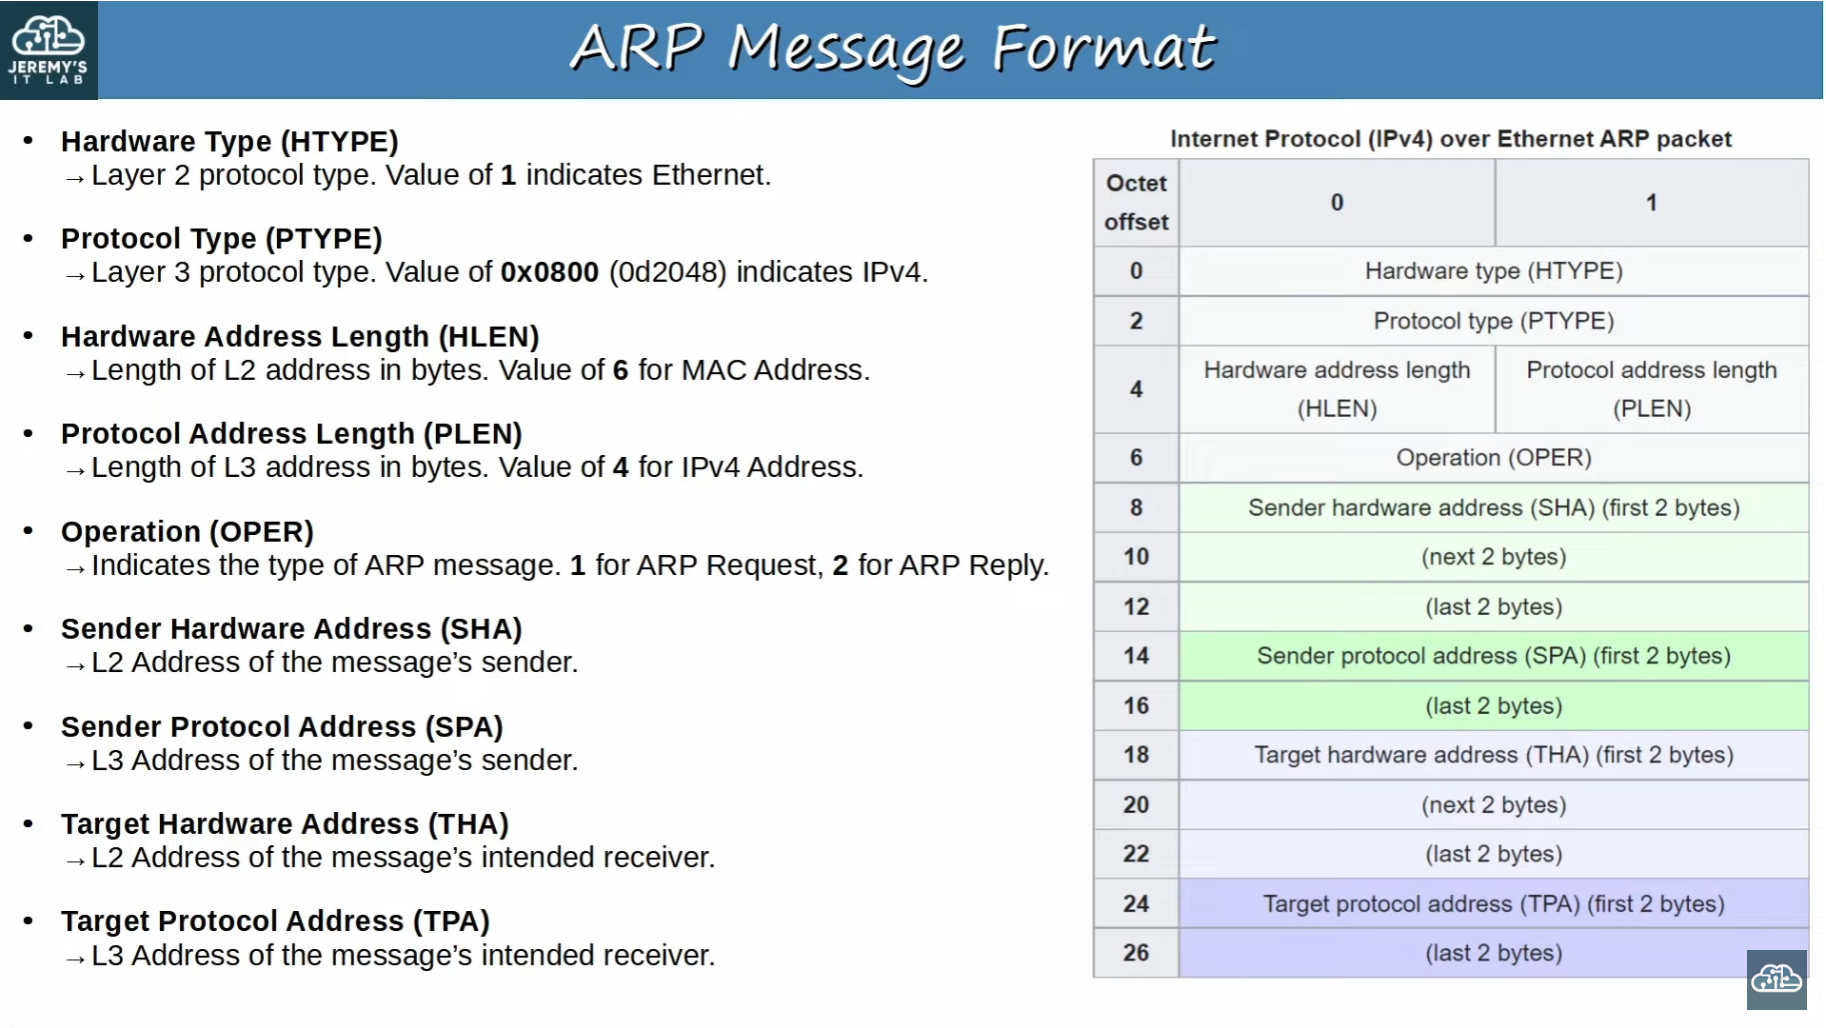Click the 'Sender protocol address (SPA) (first 2 bytes)' cell
The width and height of the screenshot is (1826, 1028).
(1494, 656)
